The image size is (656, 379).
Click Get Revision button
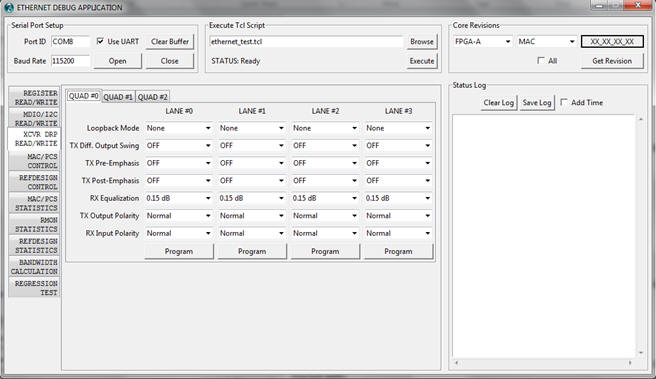tap(612, 61)
